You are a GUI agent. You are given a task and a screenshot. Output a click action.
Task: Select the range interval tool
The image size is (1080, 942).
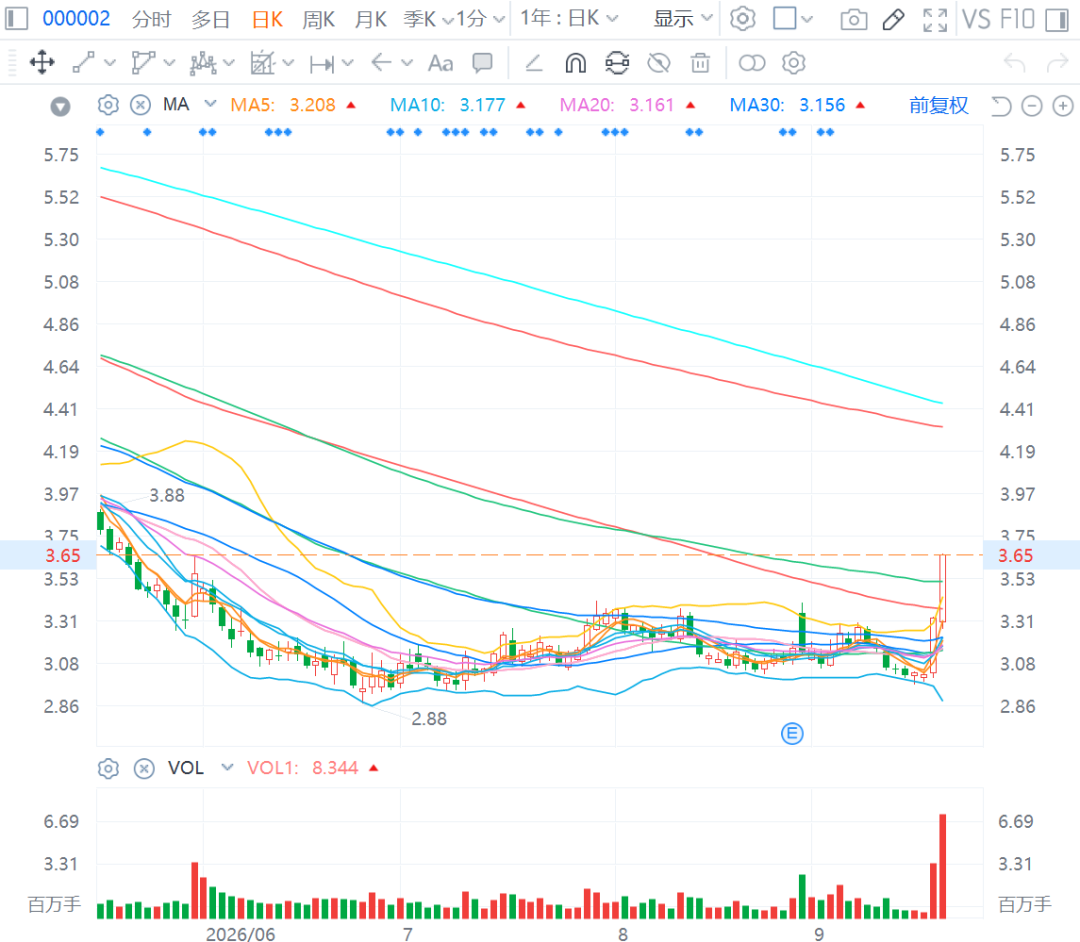click(322, 63)
